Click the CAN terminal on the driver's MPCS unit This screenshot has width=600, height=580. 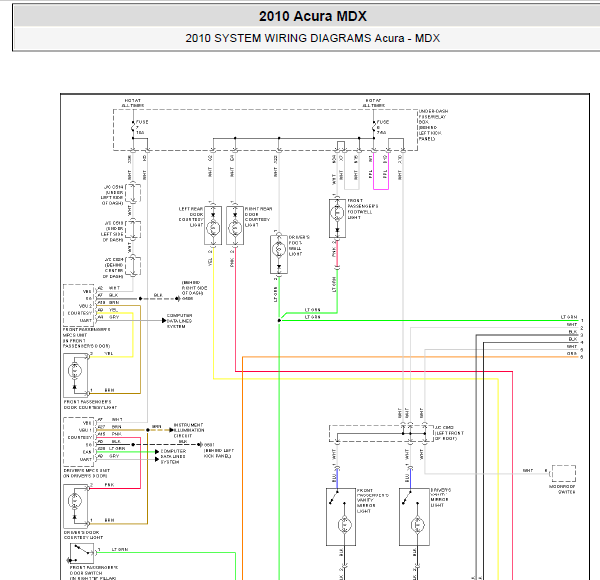pyautogui.click(x=88, y=452)
